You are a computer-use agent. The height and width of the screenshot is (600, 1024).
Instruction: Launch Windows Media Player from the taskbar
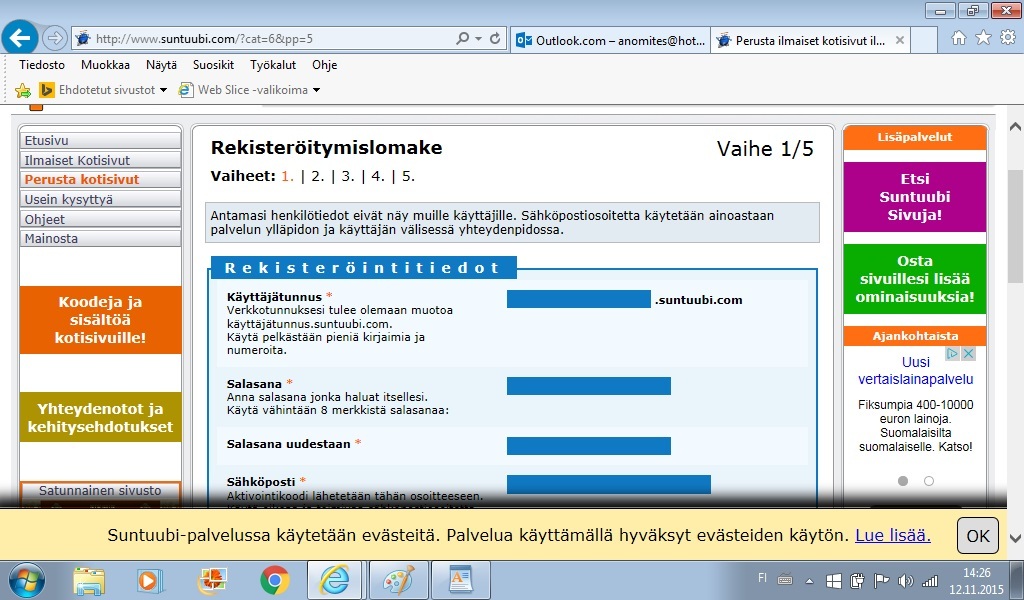click(x=149, y=580)
